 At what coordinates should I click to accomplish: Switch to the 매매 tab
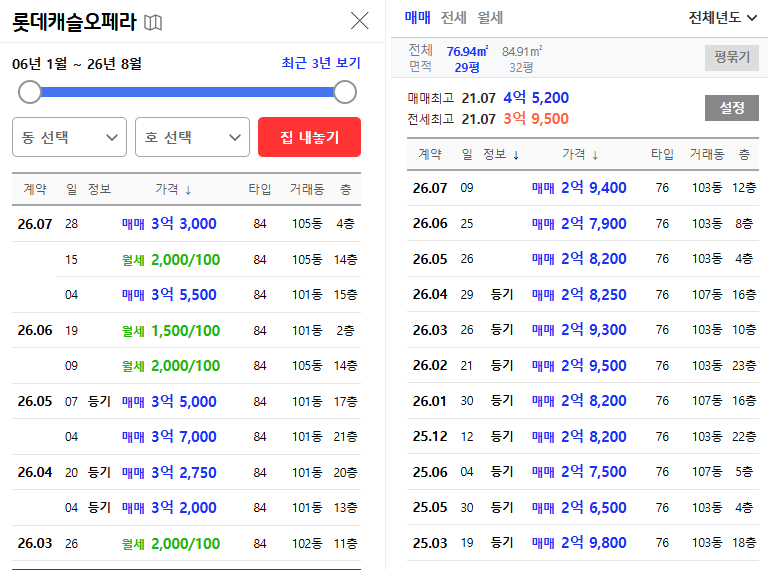(x=417, y=18)
